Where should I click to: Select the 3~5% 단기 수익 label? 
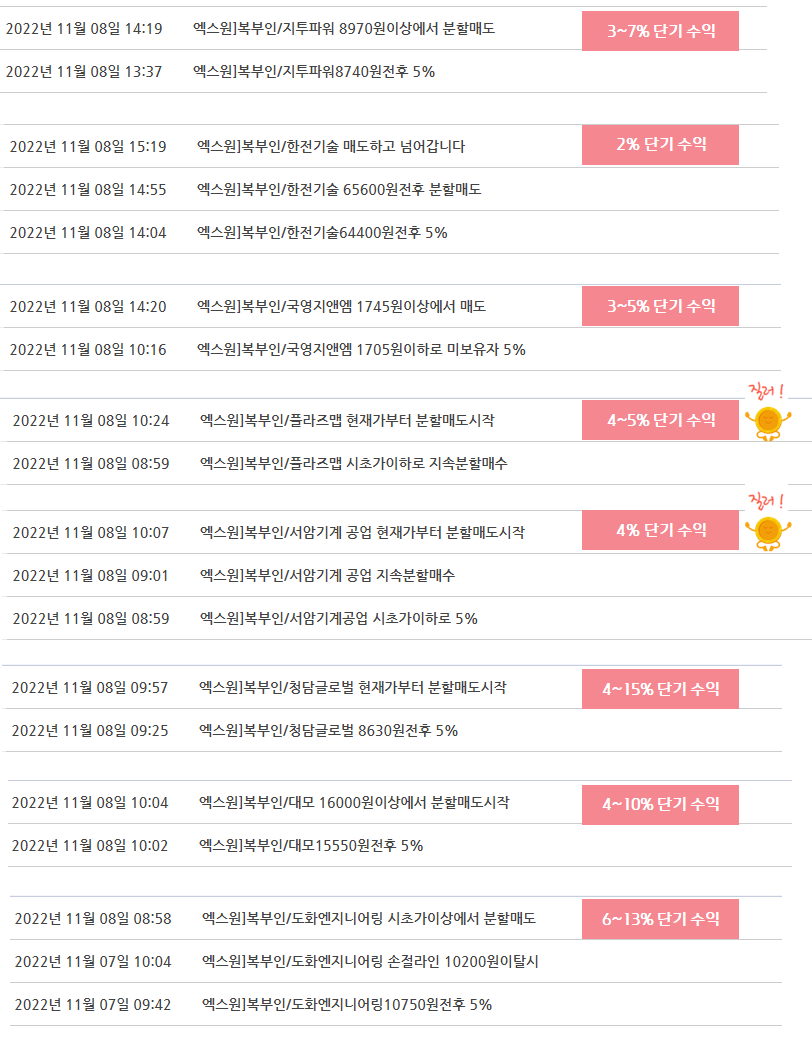(660, 306)
